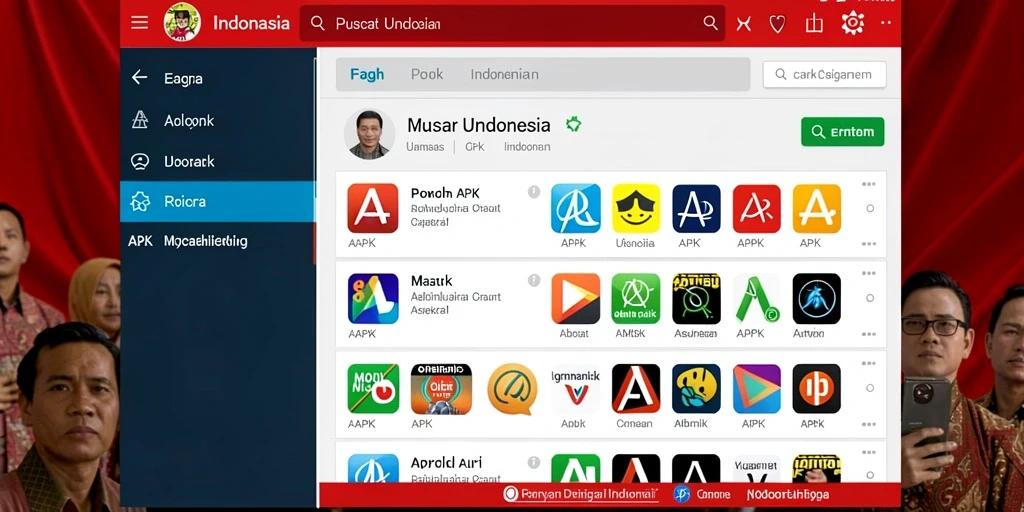Select the highlighted Roicra sidebar item
Image resolution: width=1024 pixels, height=512 pixels.
217,201
